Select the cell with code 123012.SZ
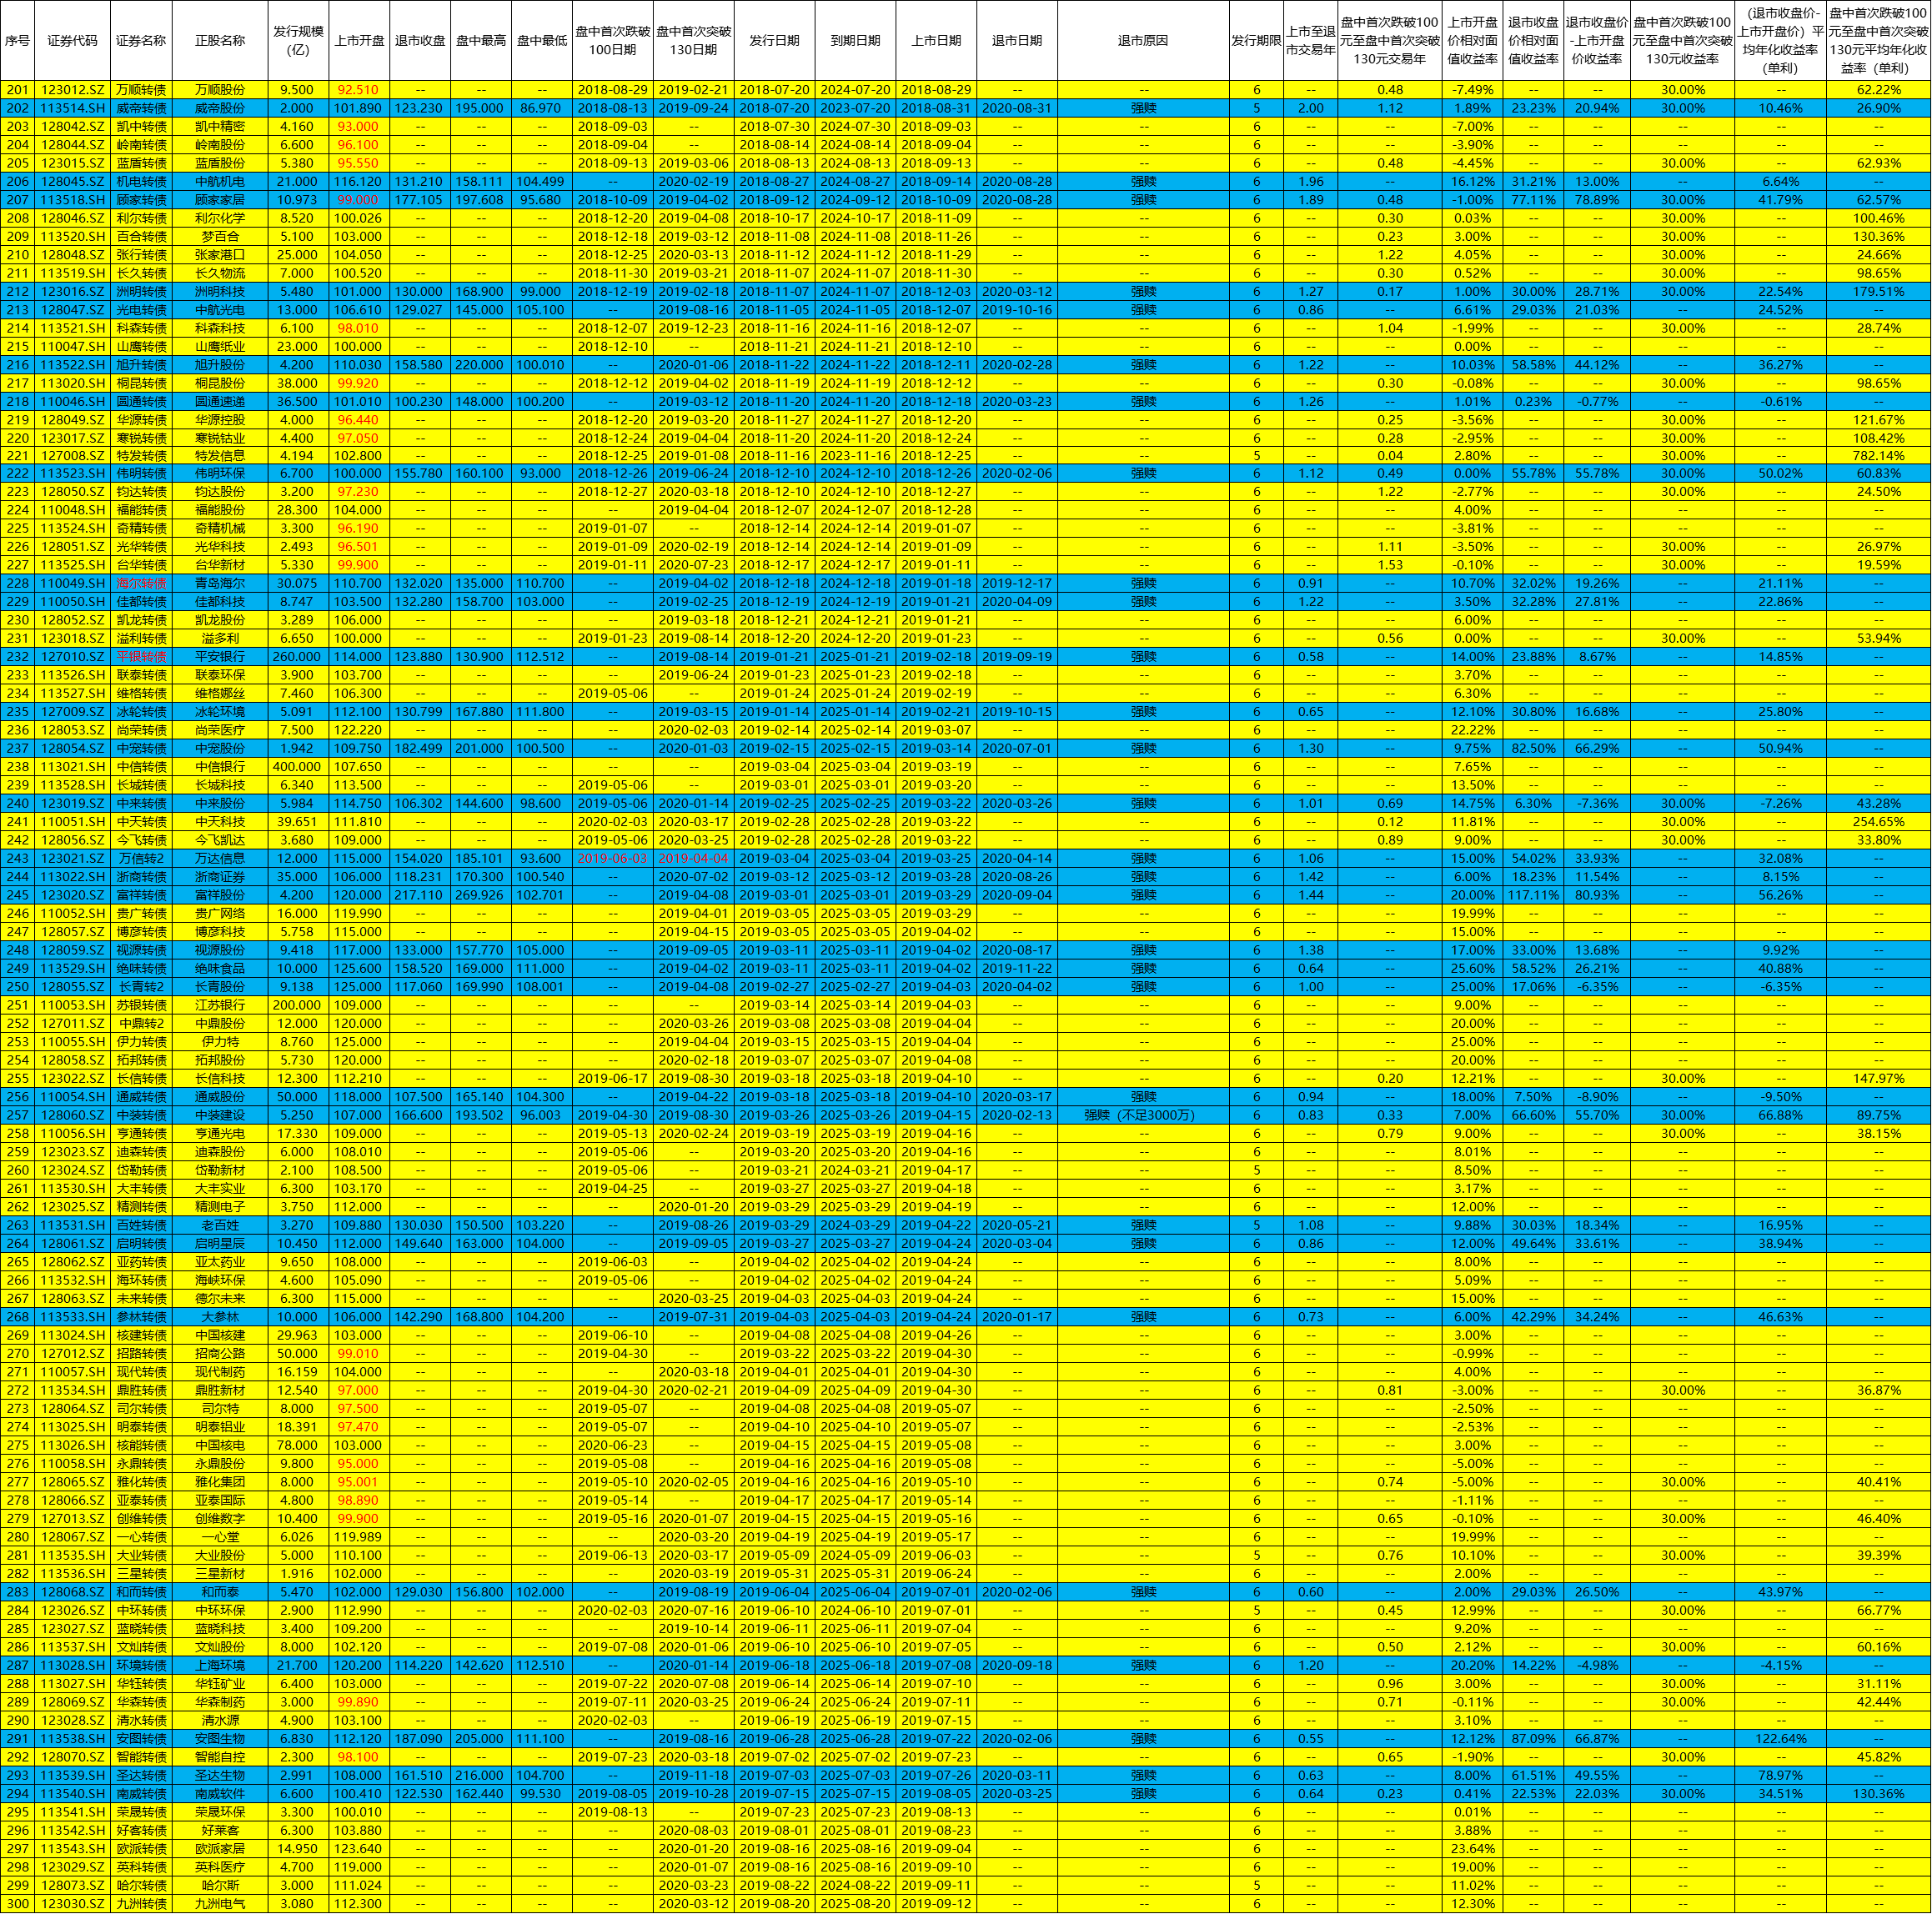1932x1914 pixels. tap(72, 90)
